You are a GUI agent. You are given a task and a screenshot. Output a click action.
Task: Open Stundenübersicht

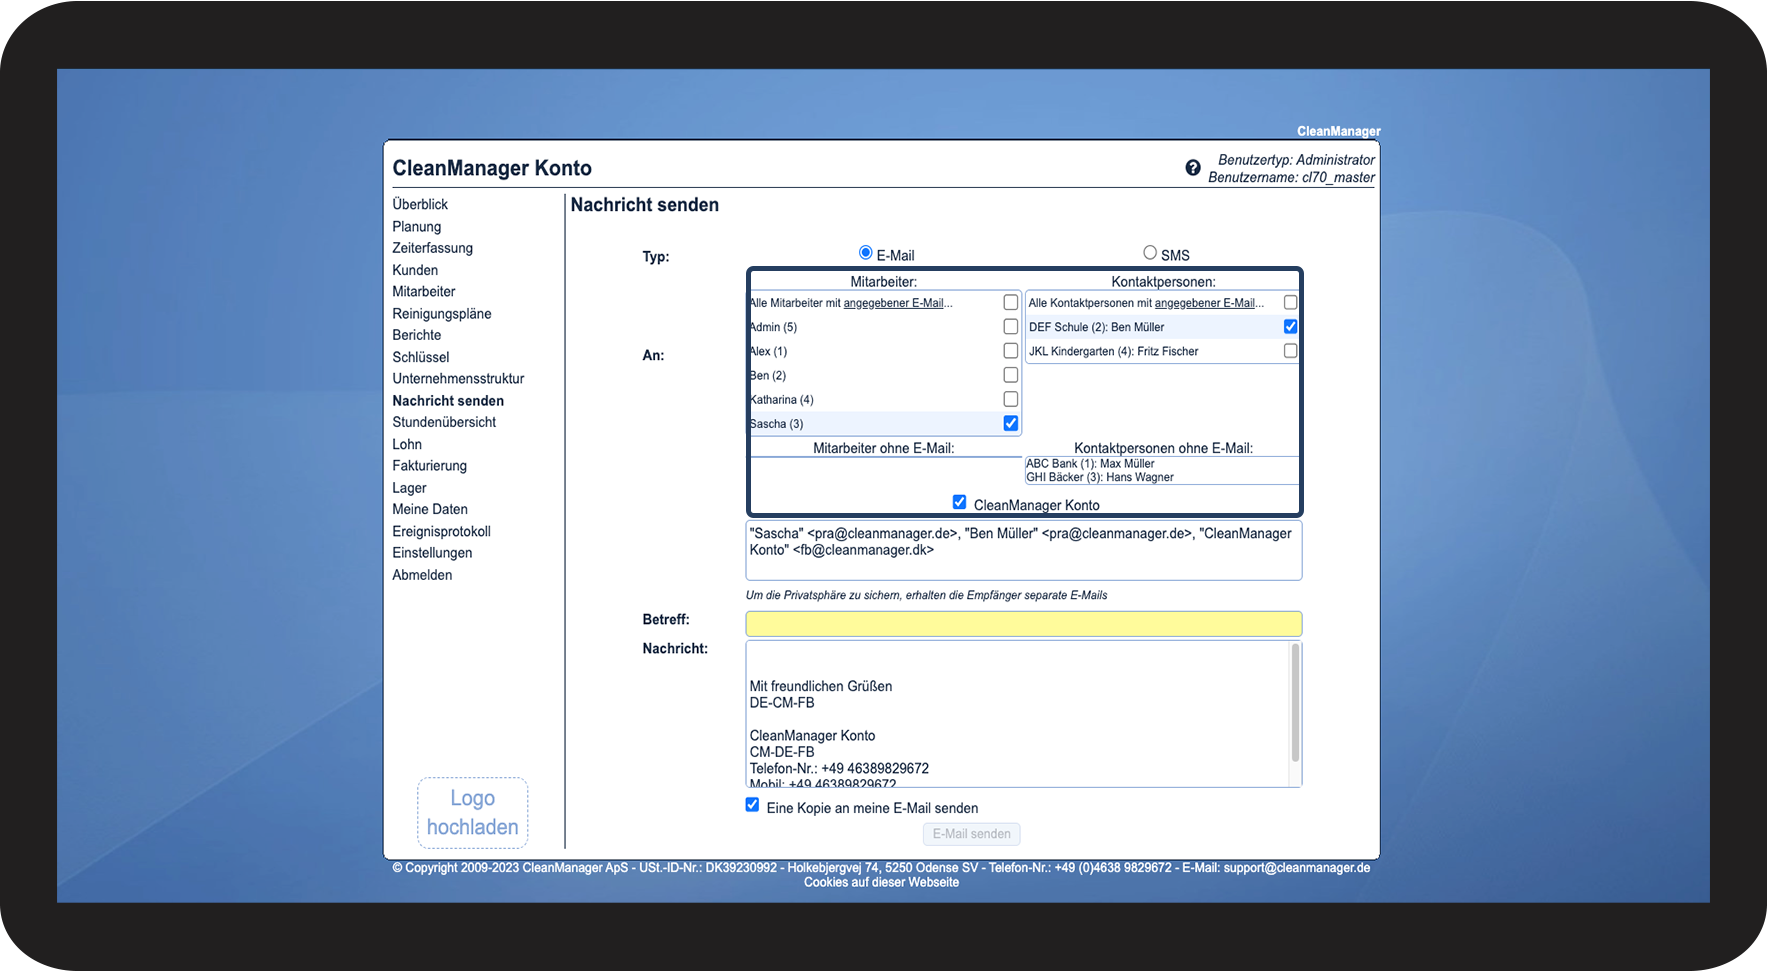444,422
